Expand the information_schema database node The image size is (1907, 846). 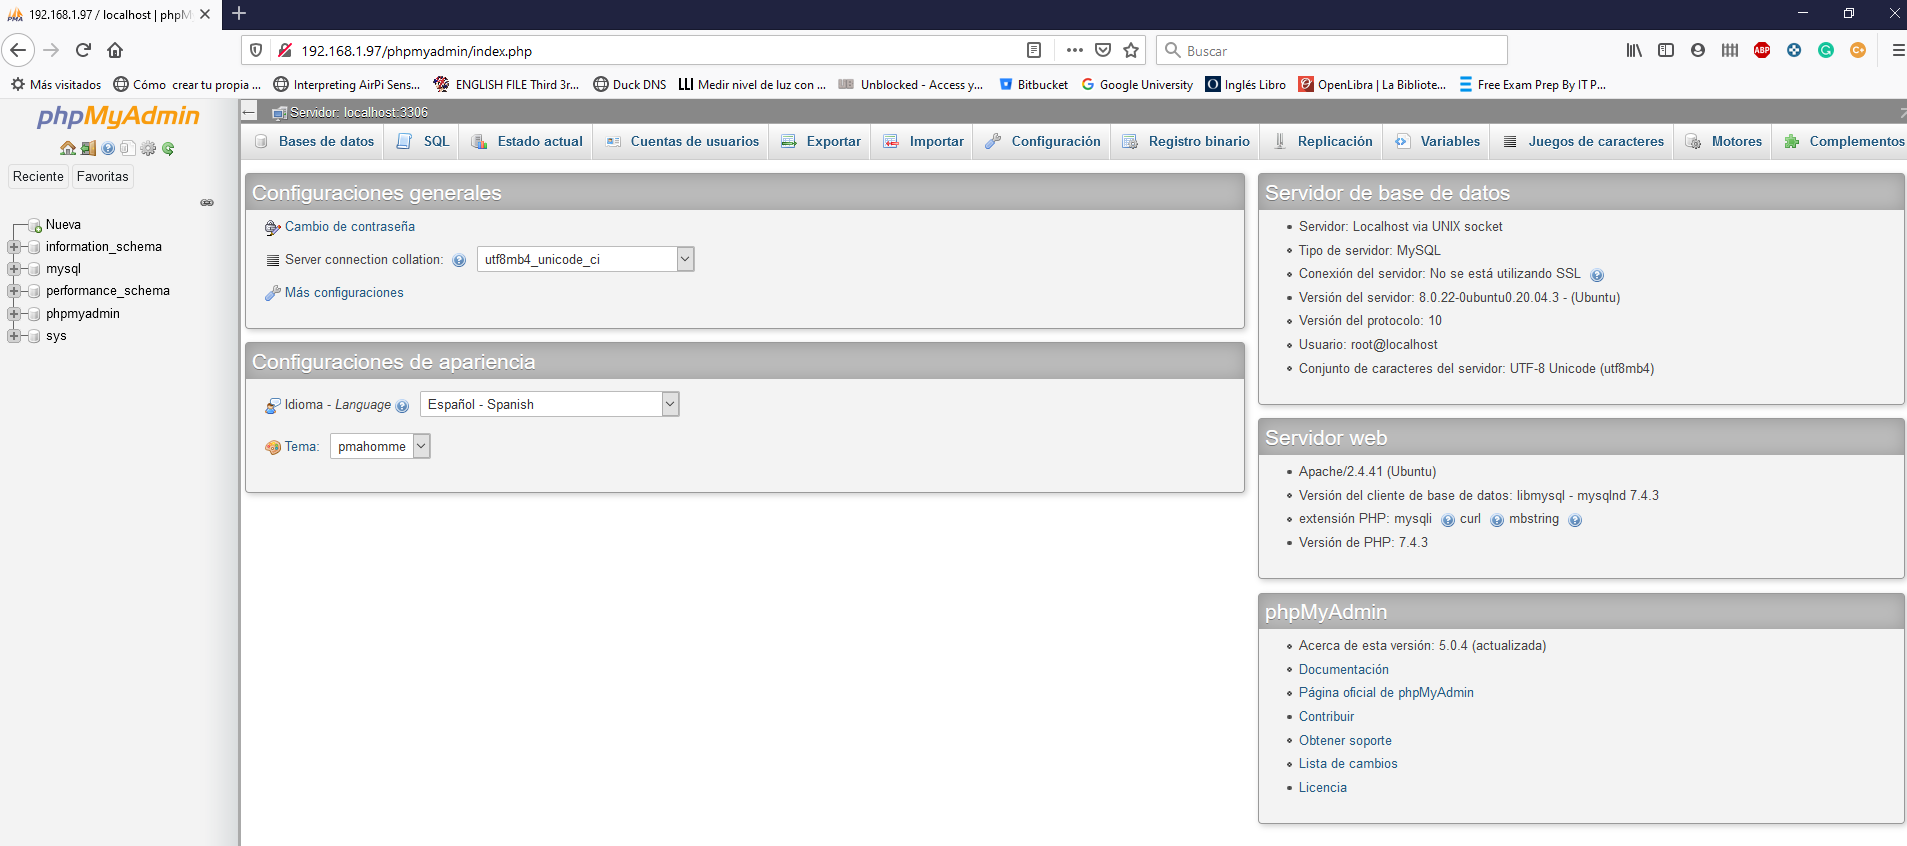point(14,247)
